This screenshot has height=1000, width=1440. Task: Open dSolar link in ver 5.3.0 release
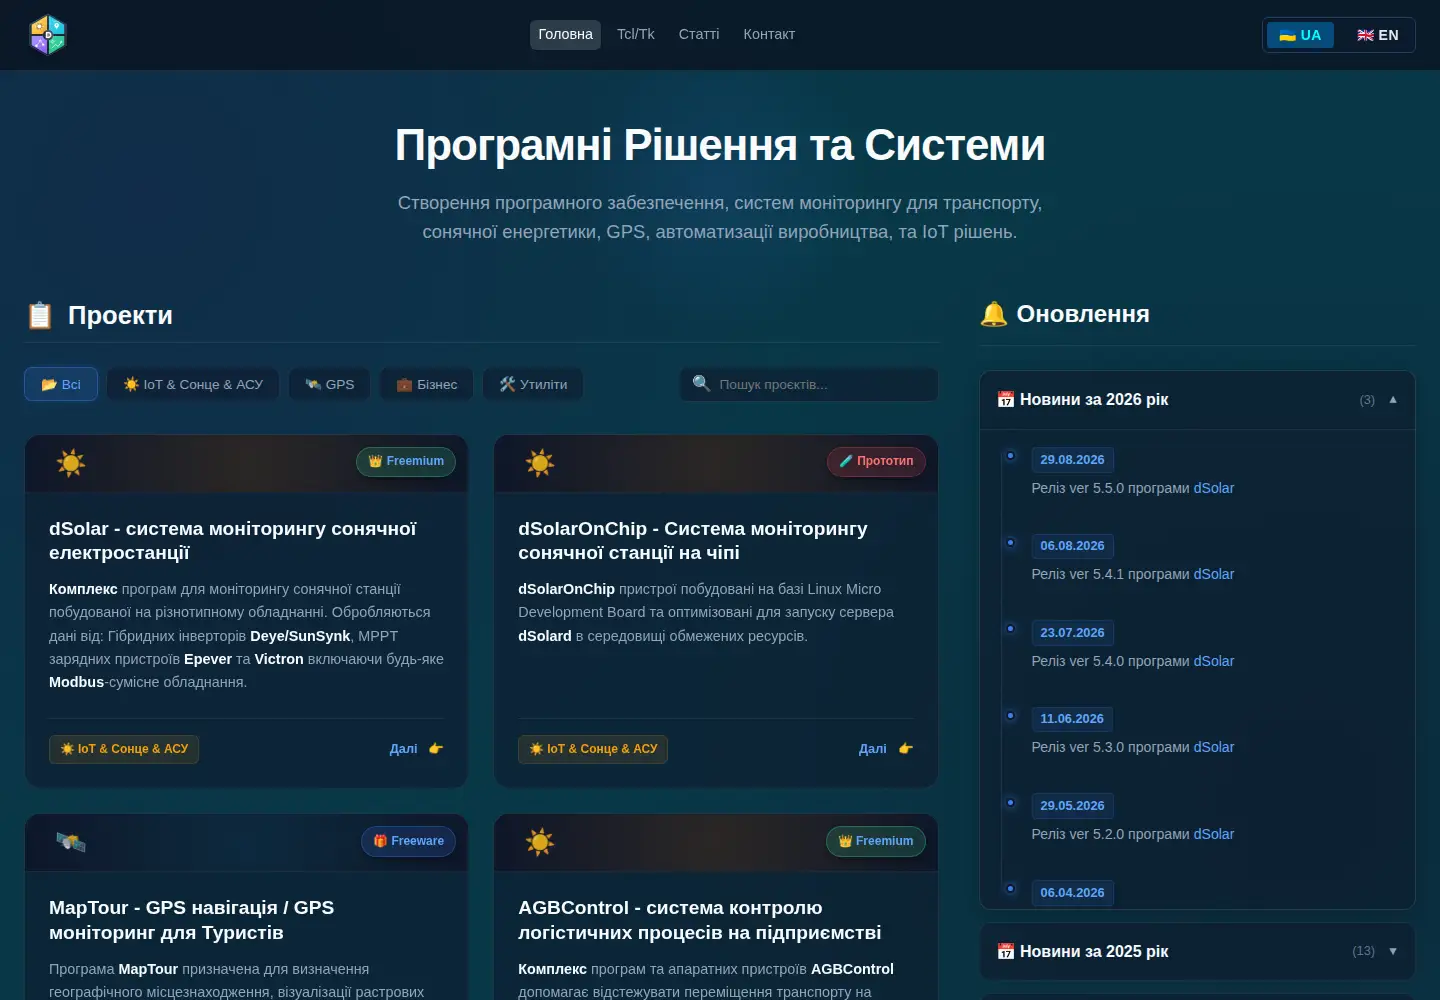1214,747
